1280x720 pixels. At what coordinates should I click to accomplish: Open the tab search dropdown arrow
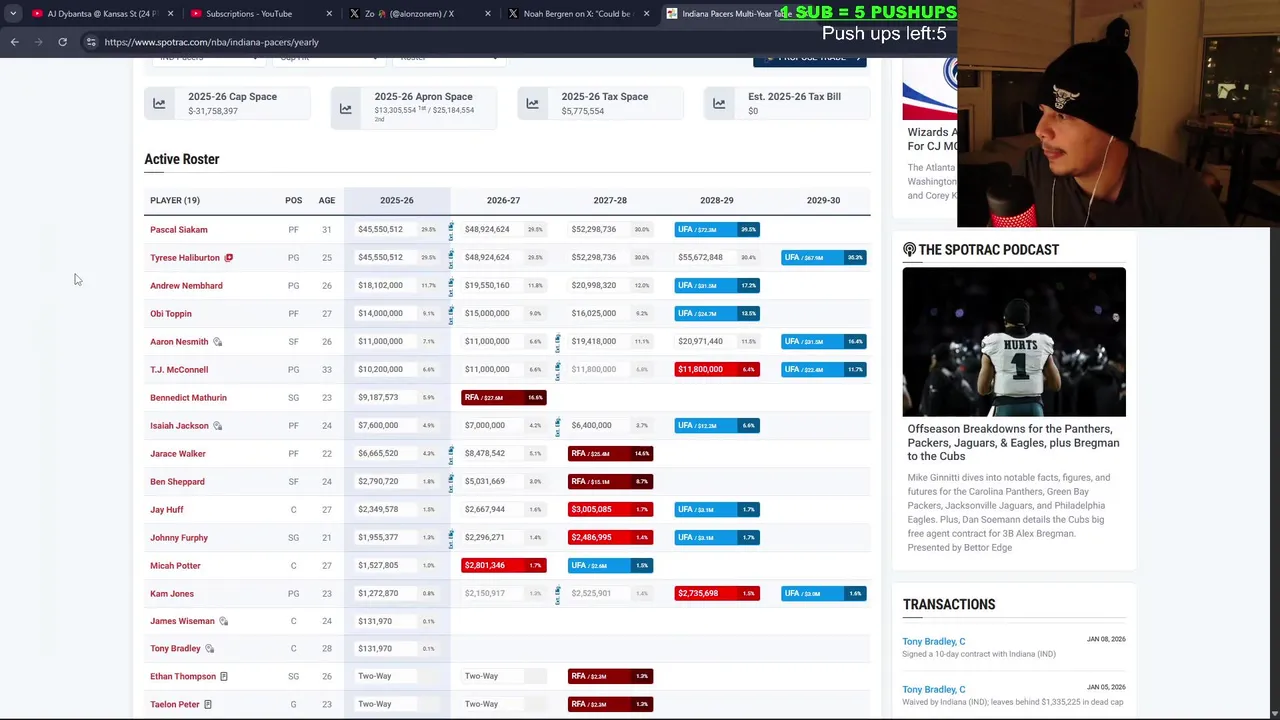[13, 14]
